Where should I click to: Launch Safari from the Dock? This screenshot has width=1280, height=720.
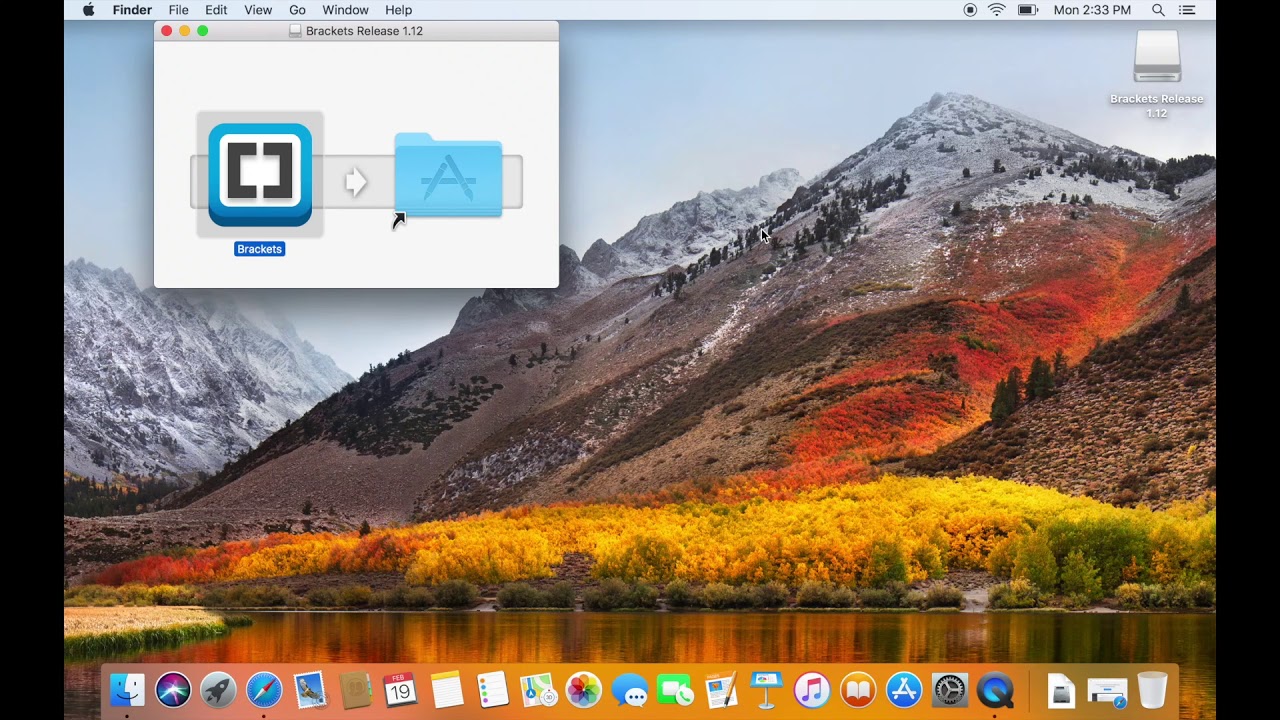tap(264, 690)
